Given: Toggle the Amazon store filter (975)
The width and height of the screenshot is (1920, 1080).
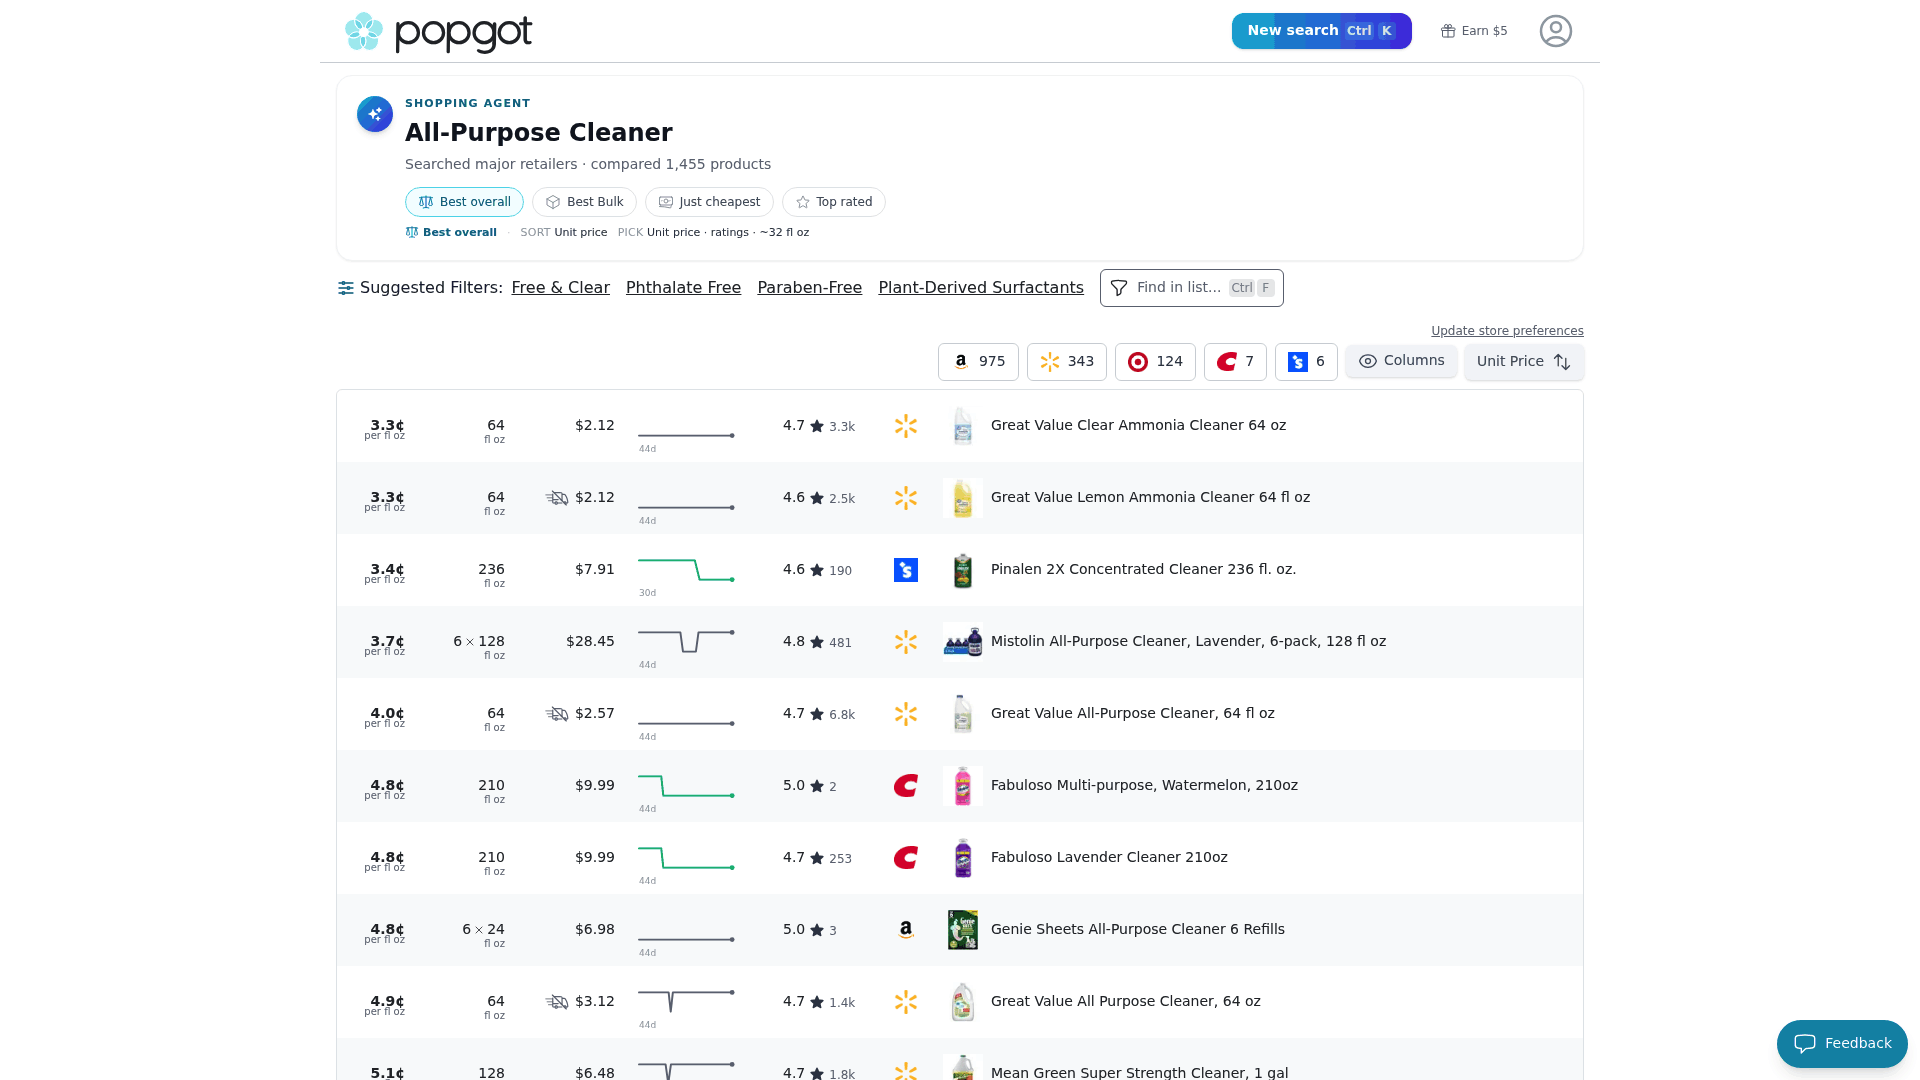Looking at the screenshot, I should 978,362.
